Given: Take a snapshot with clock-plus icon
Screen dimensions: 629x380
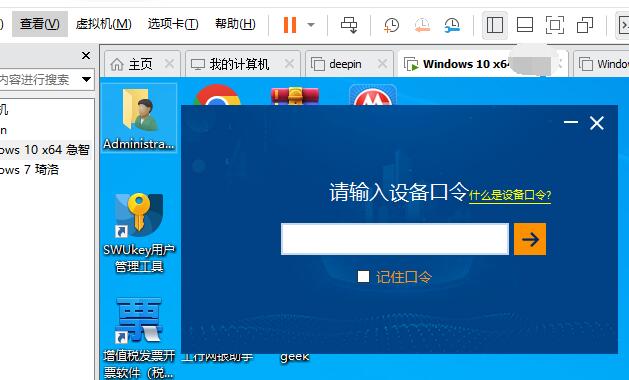Looking at the screenshot, I should point(391,25).
